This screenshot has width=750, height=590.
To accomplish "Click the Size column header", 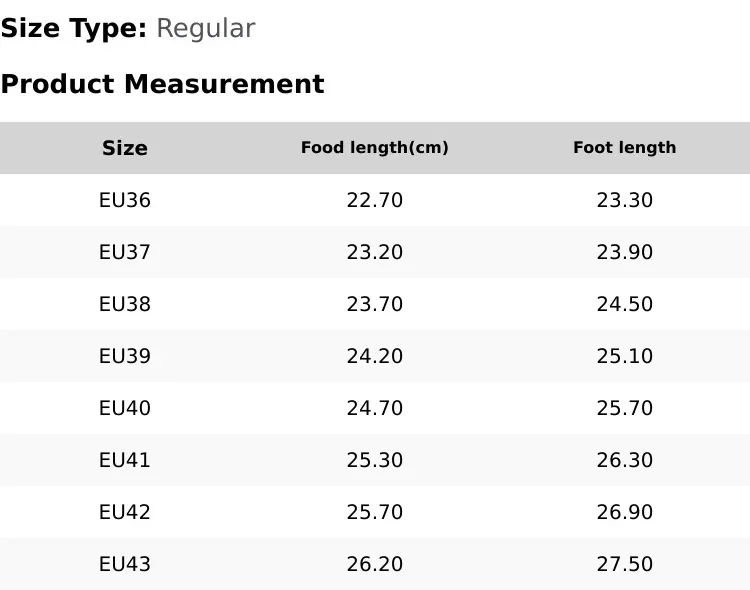I will pyautogui.click(x=125, y=148).
